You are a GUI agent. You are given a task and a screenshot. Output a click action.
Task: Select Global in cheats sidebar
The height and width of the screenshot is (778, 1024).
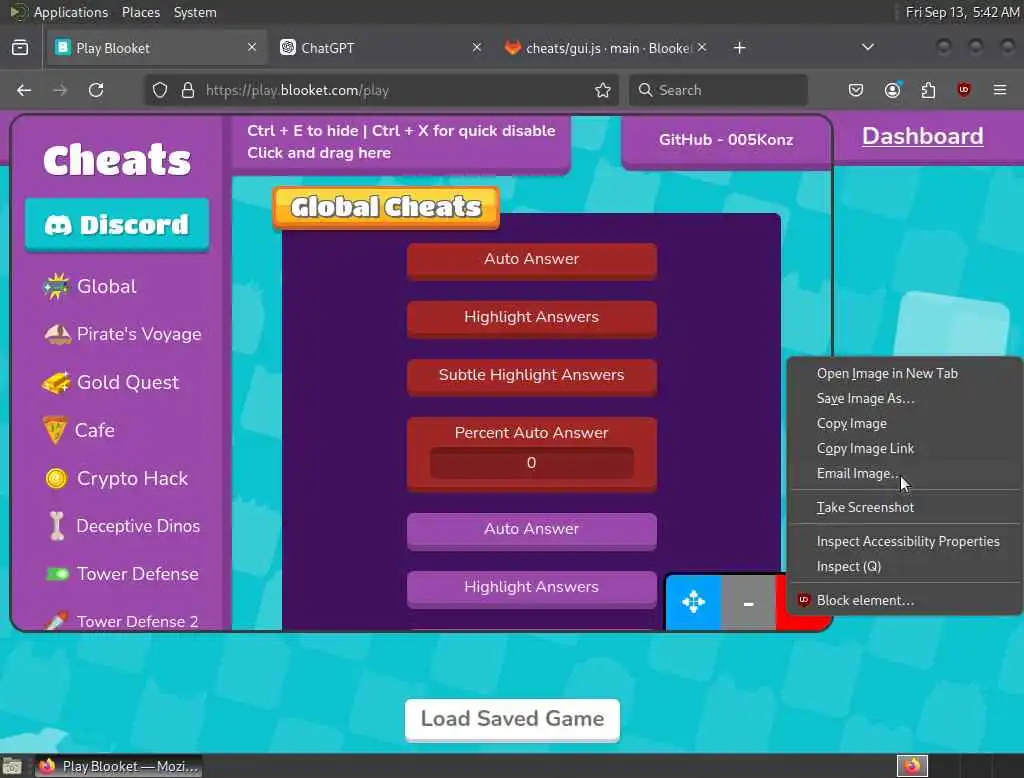pos(90,286)
